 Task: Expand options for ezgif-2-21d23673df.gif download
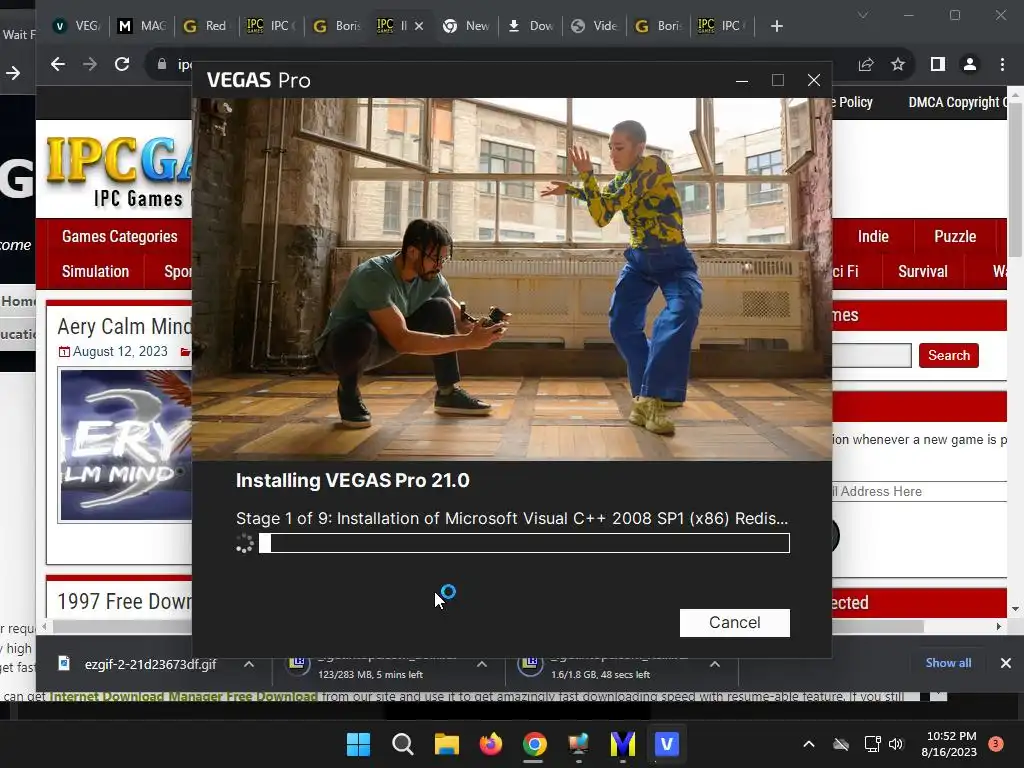click(x=249, y=664)
